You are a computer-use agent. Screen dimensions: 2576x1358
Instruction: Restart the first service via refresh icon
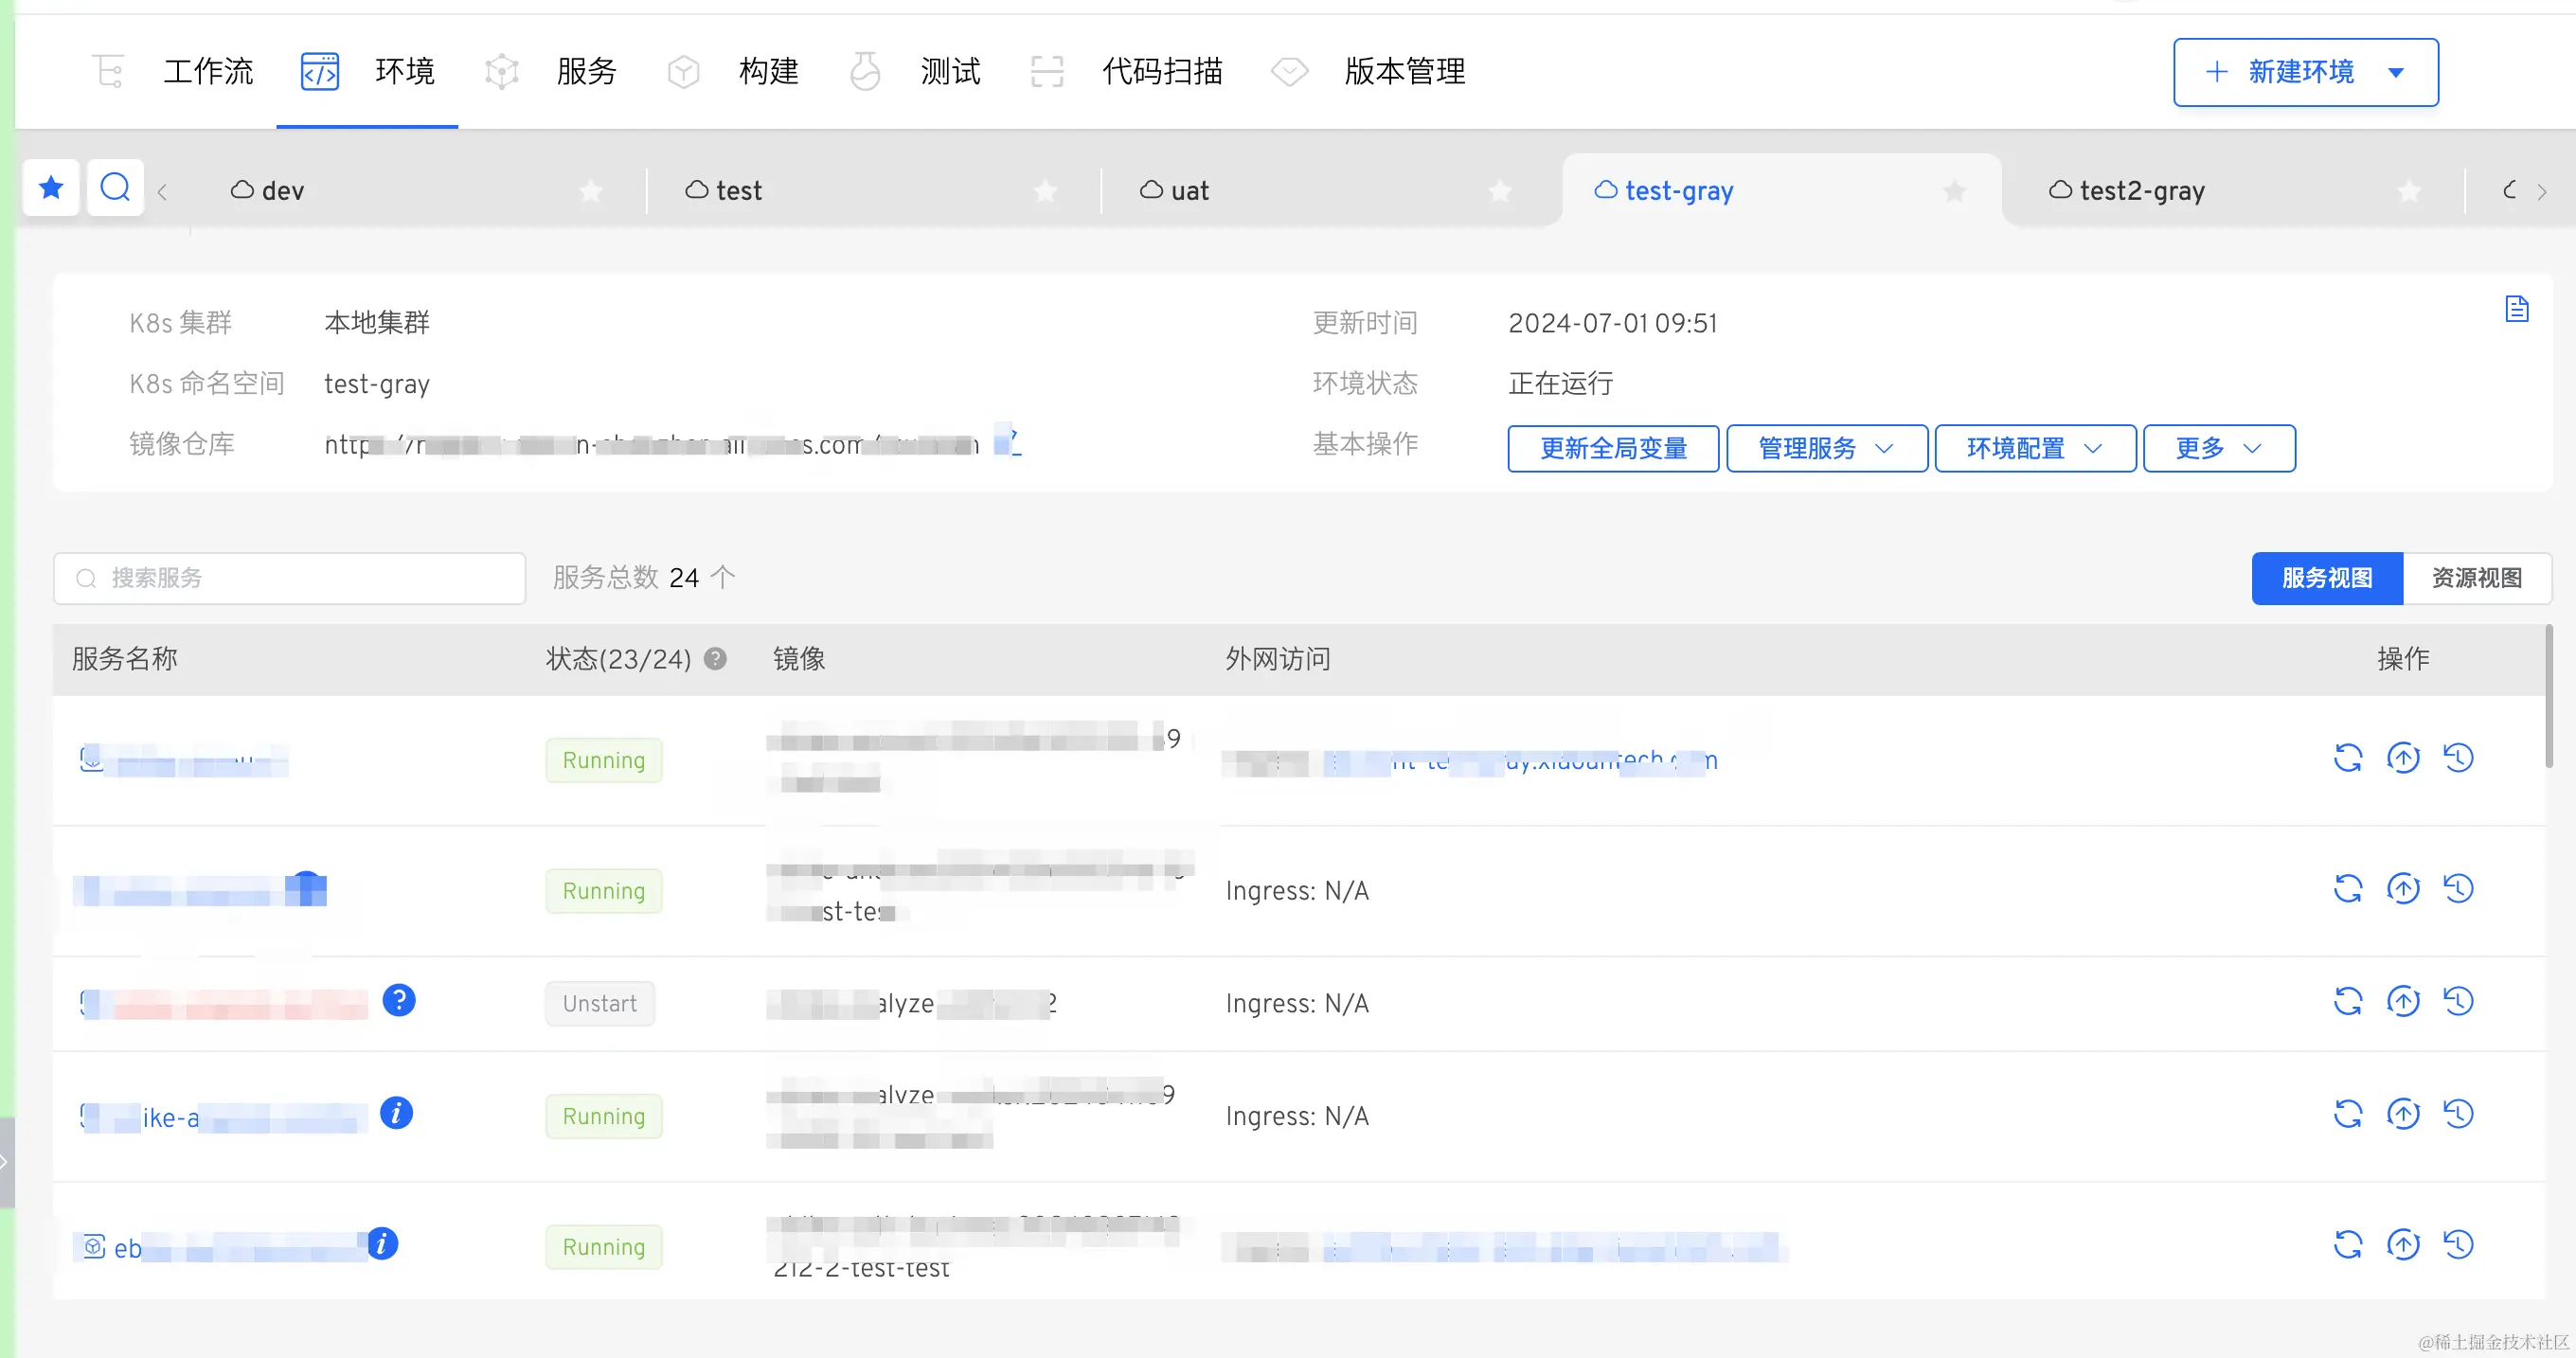[2347, 758]
